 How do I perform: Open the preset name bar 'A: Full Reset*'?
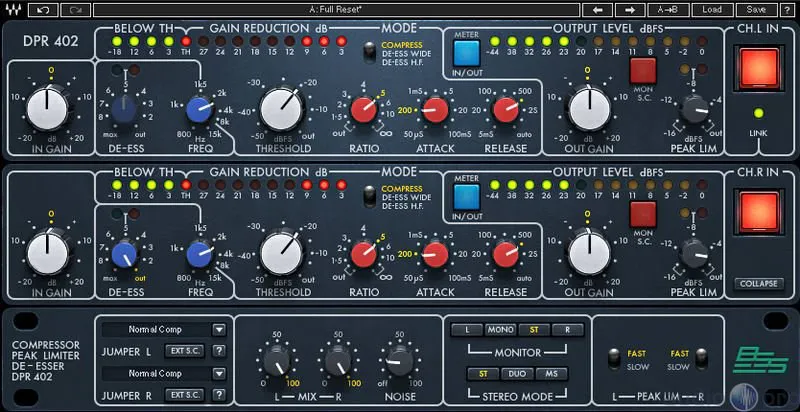(x=336, y=10)
